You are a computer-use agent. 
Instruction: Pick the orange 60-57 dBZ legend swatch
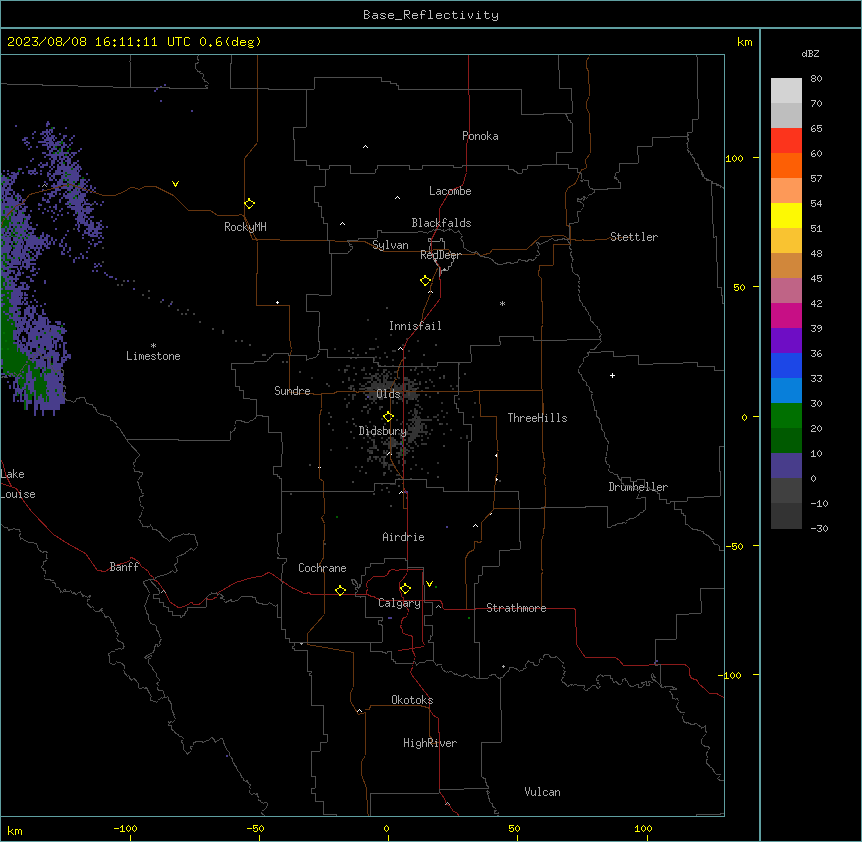(x=786, y=165)
